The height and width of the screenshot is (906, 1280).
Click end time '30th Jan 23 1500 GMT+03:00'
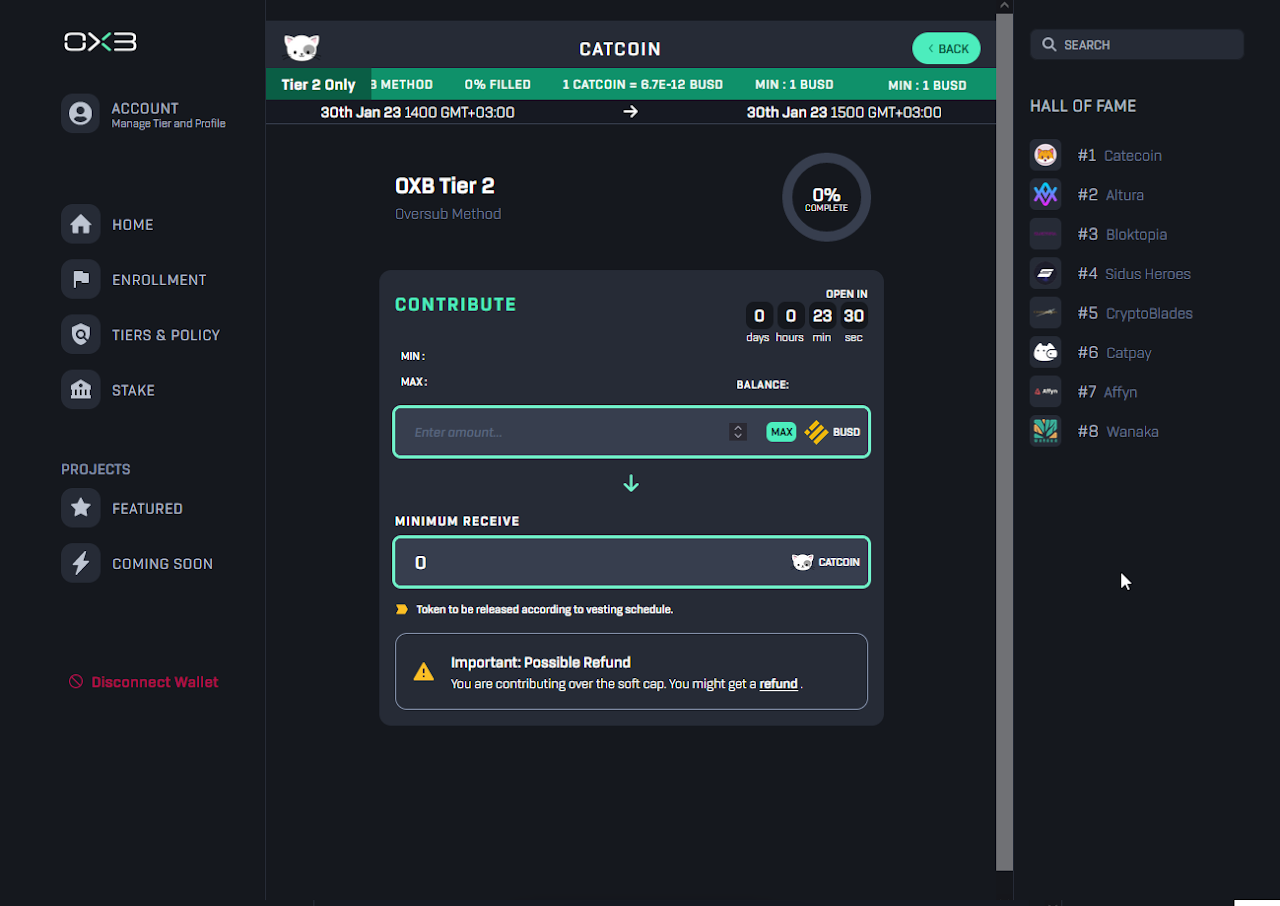tap(844, 112)
